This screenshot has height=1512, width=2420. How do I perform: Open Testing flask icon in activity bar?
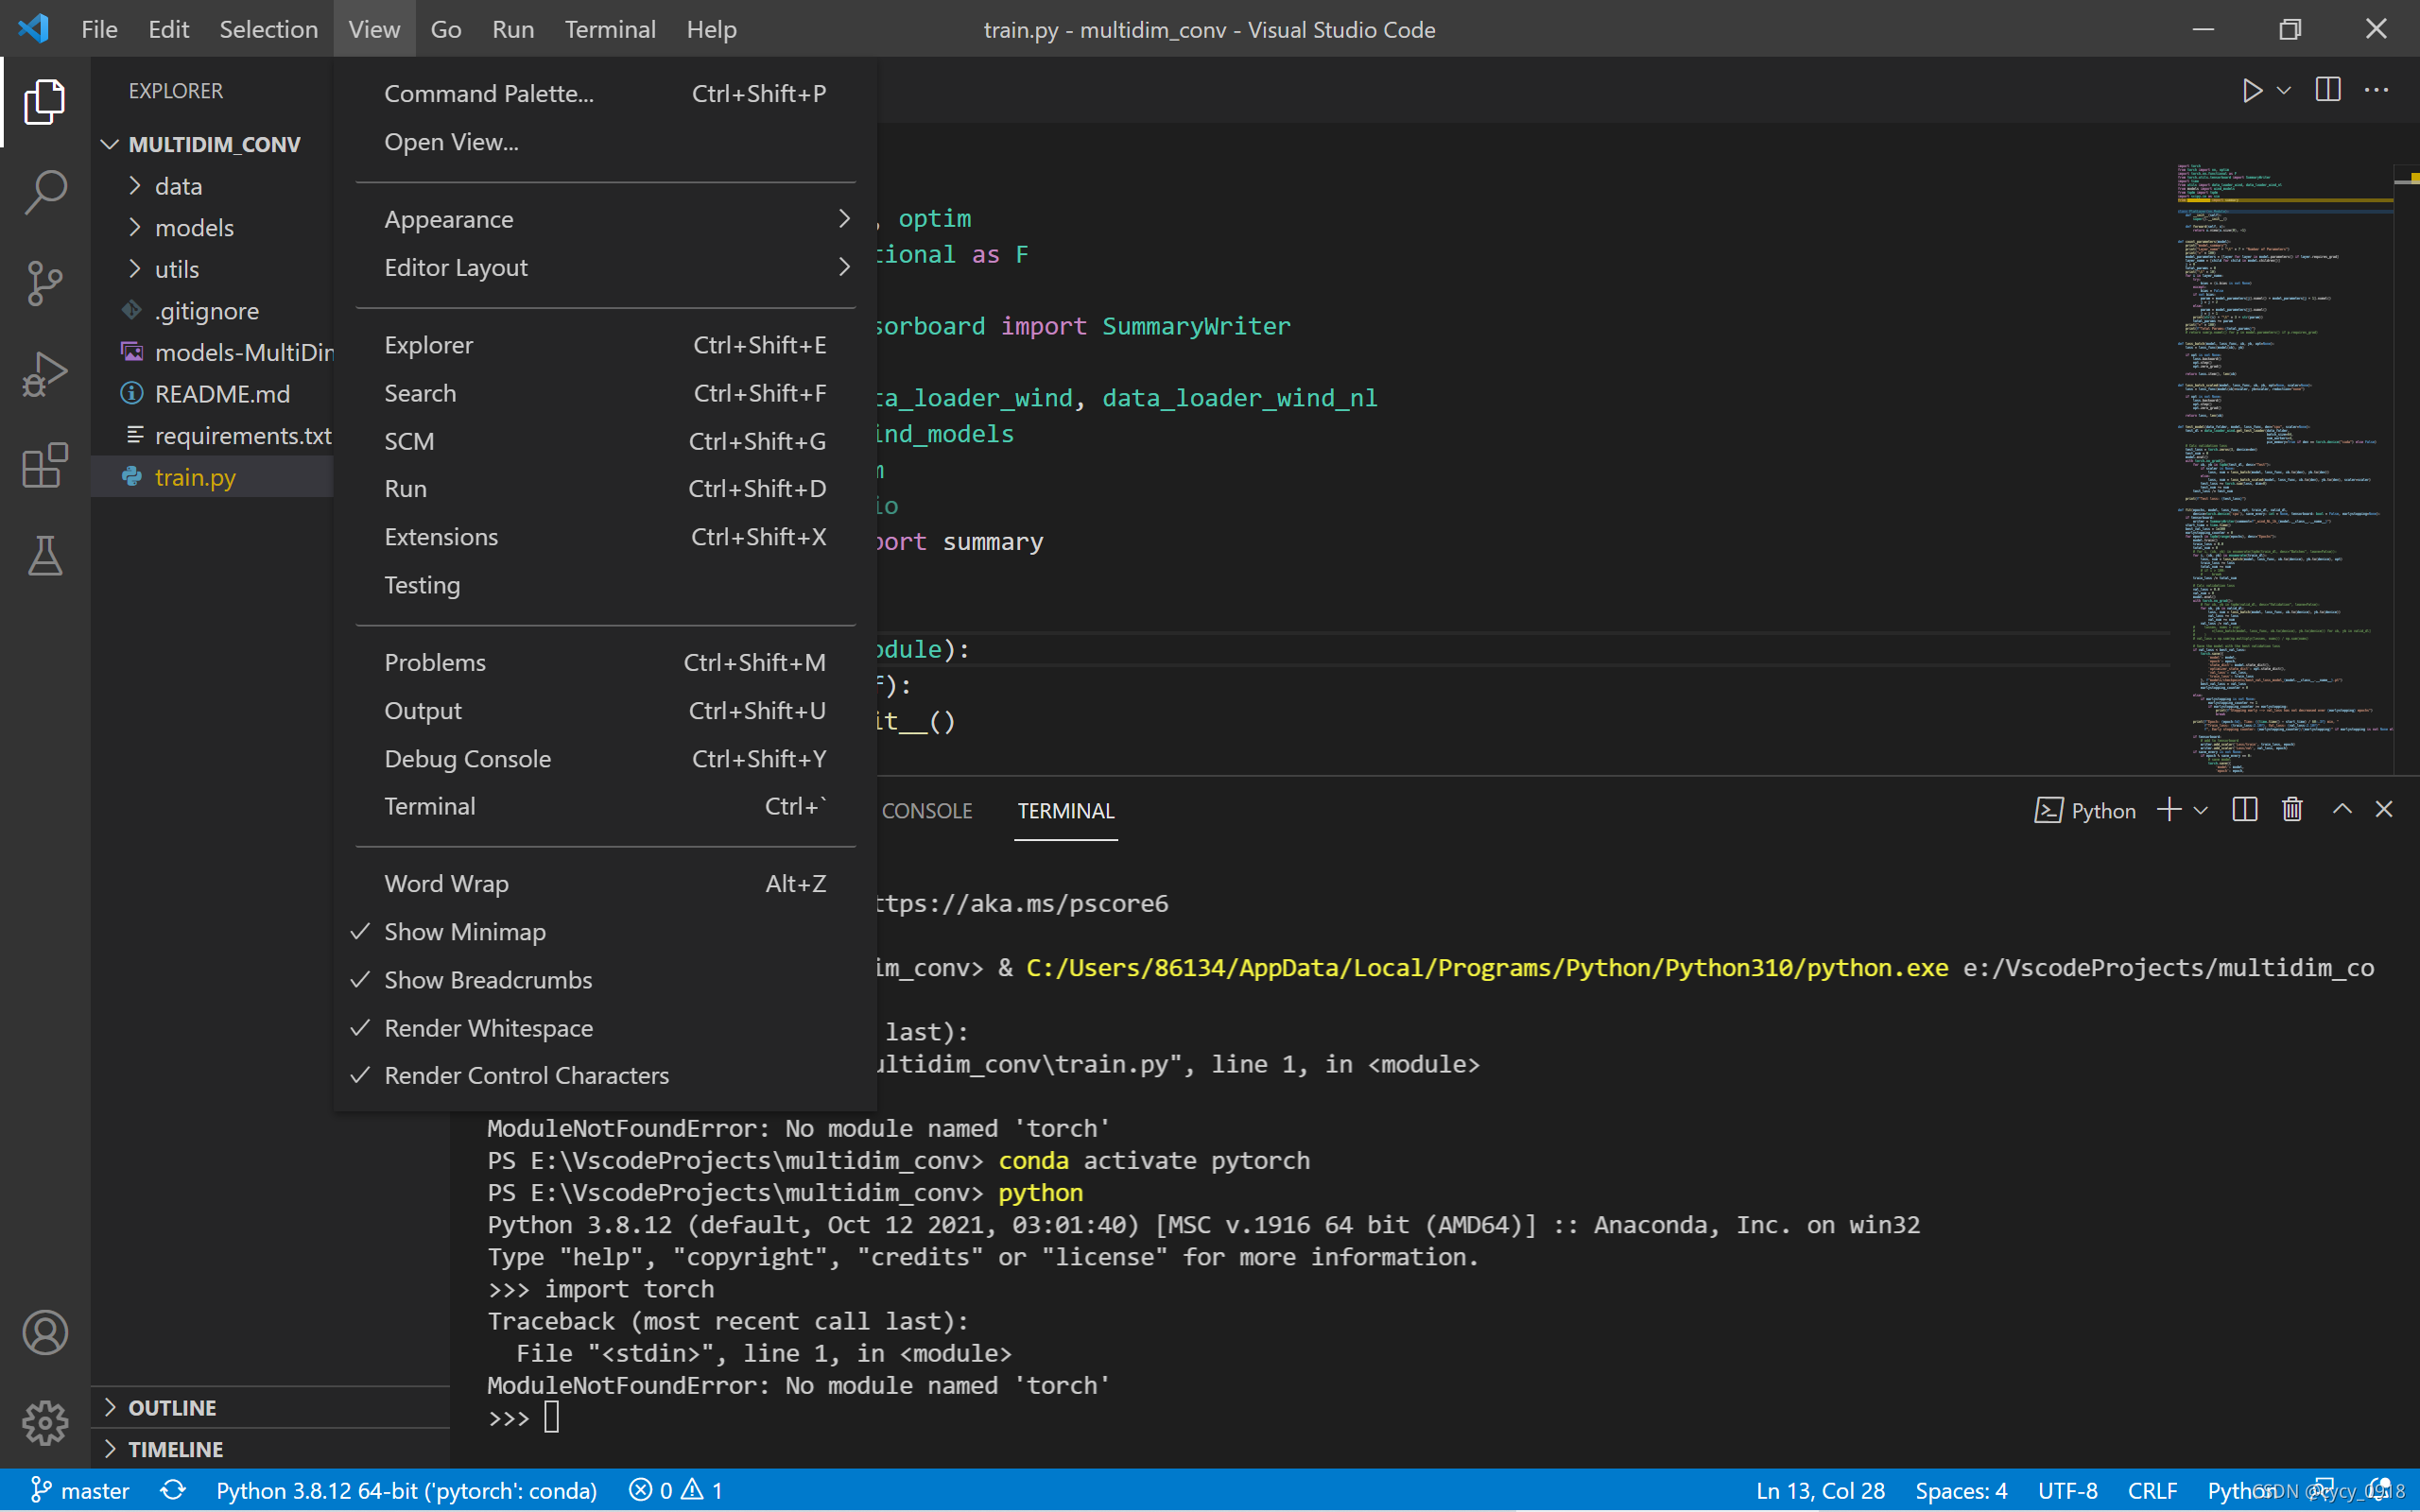click(x=45, y=556)
